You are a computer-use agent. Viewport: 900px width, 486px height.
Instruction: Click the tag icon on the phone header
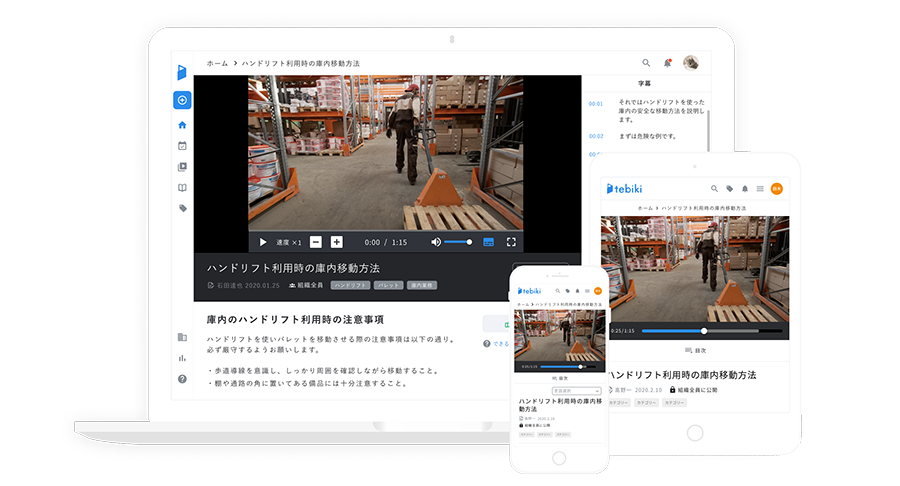click(568, 291)
